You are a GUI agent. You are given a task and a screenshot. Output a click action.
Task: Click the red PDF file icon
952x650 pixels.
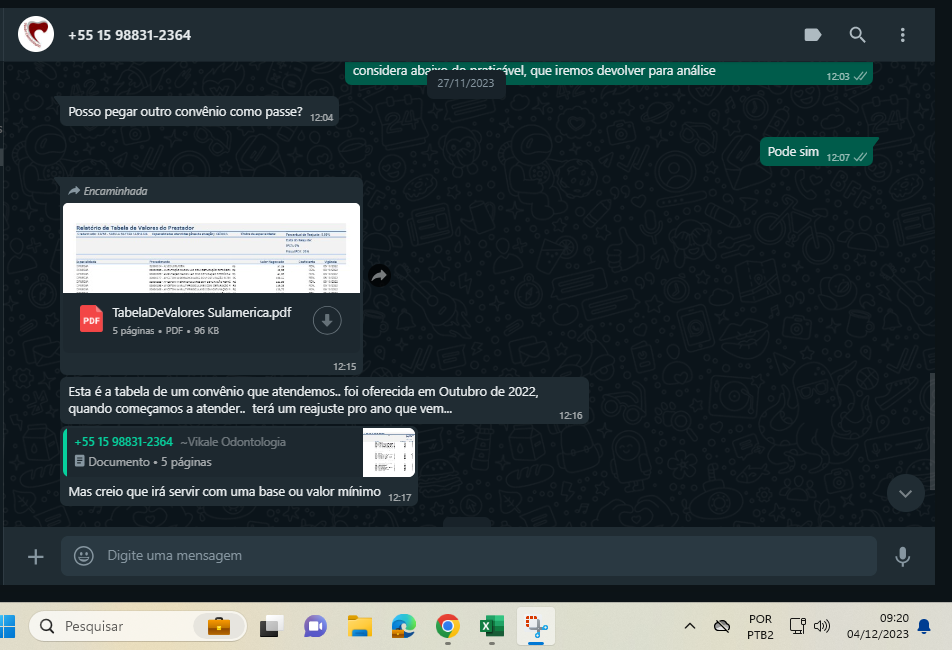point(92,320)
